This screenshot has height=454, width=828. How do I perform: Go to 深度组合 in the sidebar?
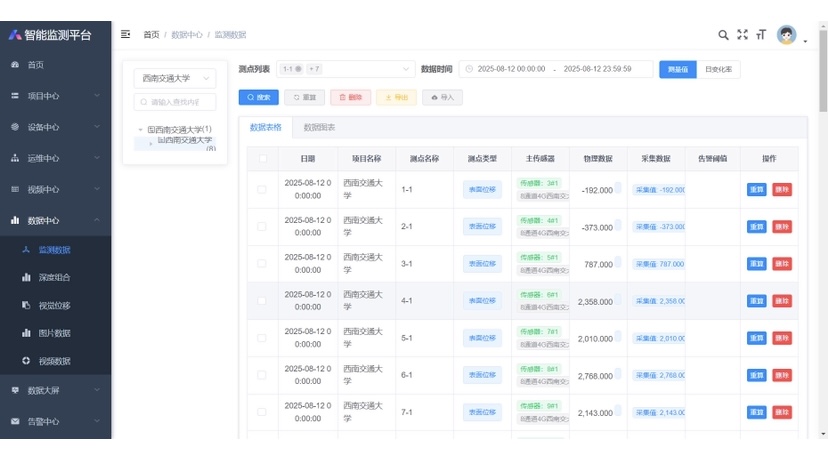(x=54, y=277)
